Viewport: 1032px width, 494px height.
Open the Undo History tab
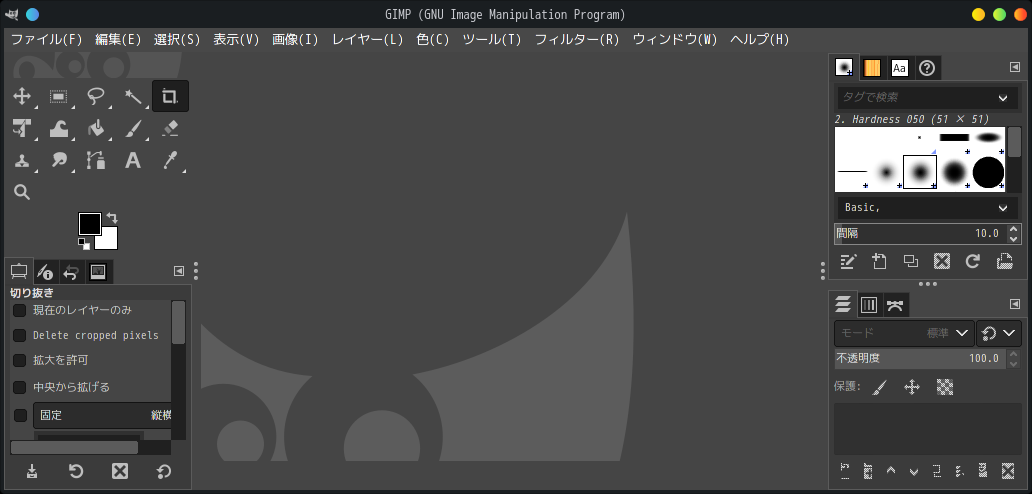[71, 271]
